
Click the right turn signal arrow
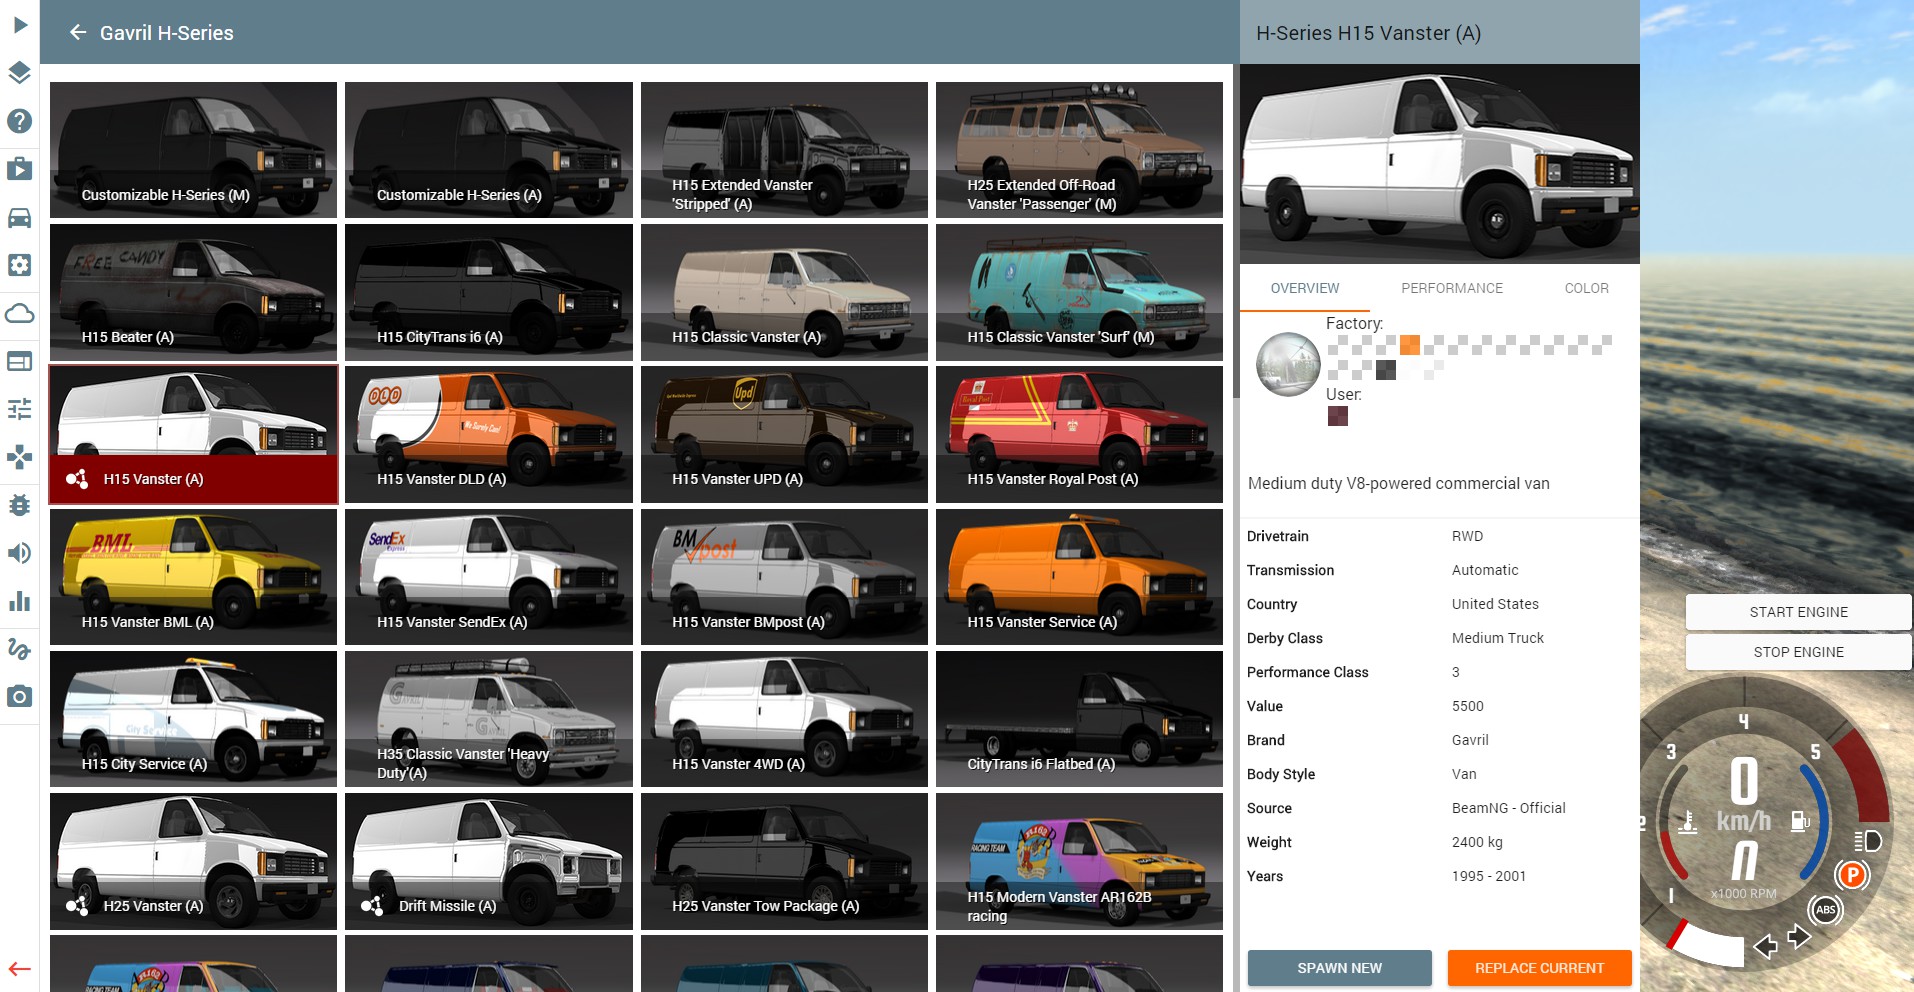tap(1798, 937)
